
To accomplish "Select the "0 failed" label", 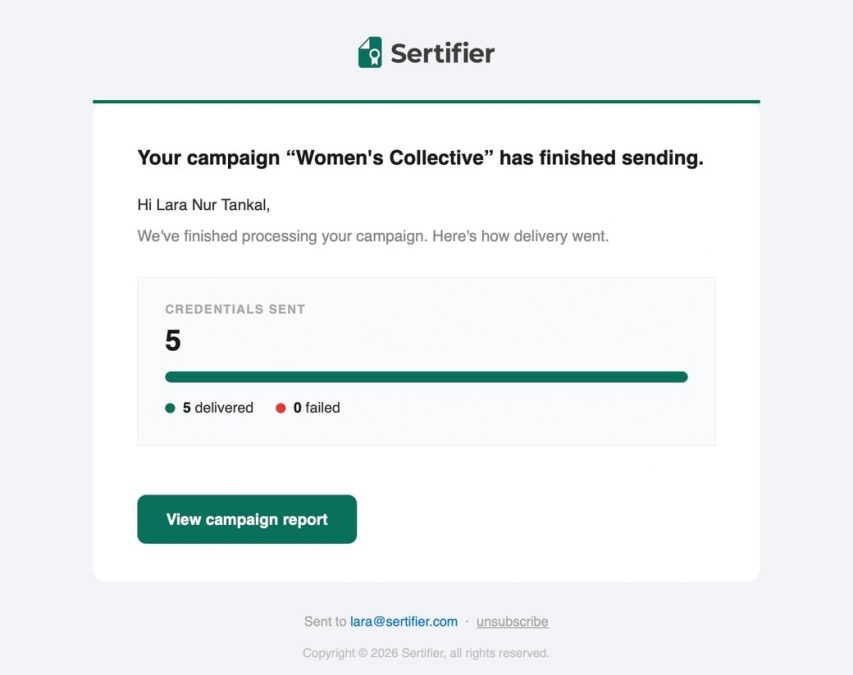I will (x=317, y=407).
